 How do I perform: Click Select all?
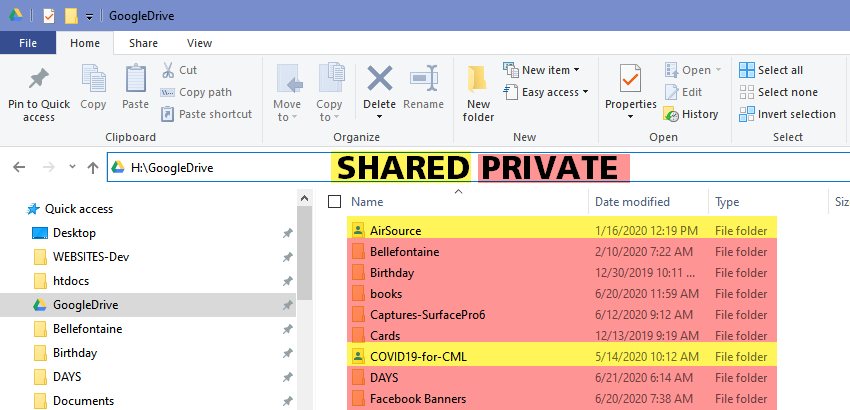click(x=771, y=70)
